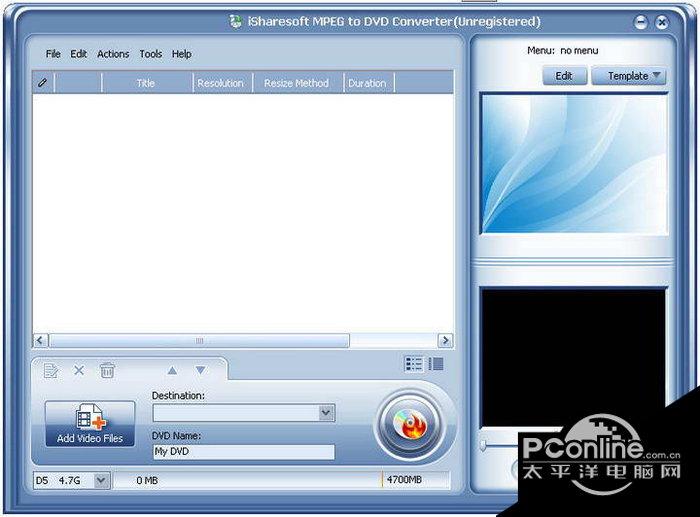Switch to detailed list view icon
This screenshot has width=700, height=517.
(413, 364)
